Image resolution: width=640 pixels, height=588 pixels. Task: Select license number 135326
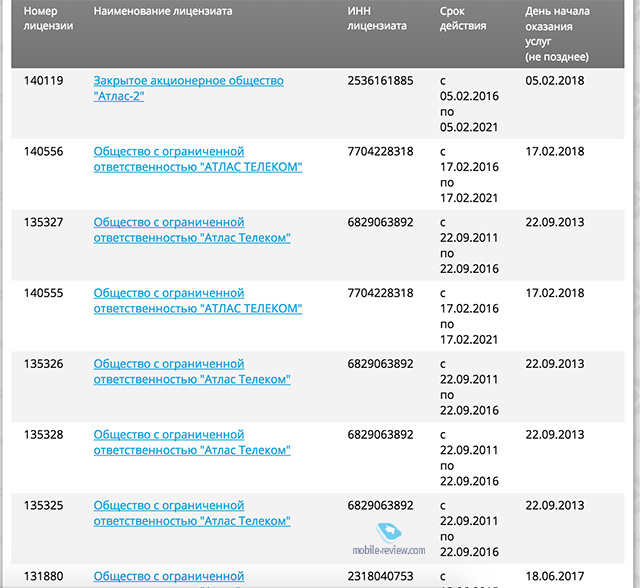pyautogui.click(x=43, y=364)
